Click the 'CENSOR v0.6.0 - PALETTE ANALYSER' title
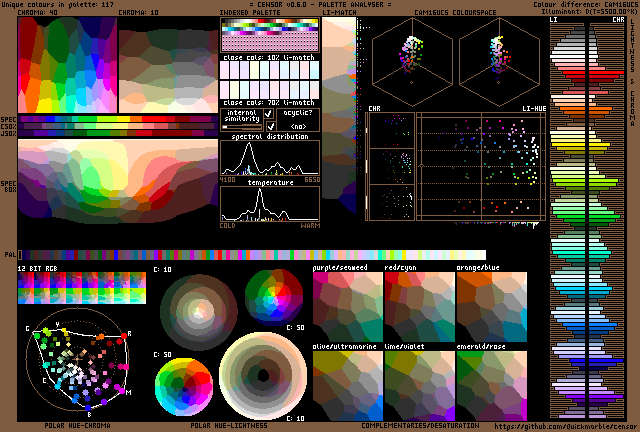640x432 pixels. [x=320, y=5]
